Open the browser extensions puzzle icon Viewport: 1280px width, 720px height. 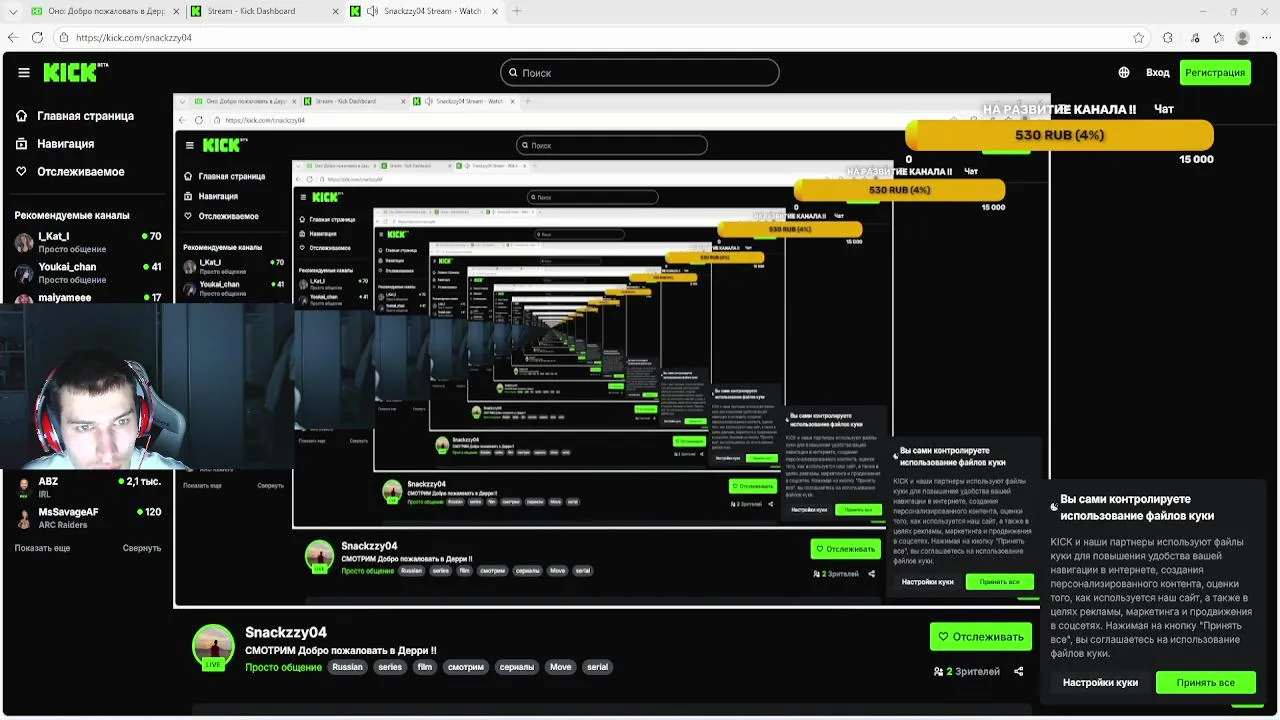pos(1168,38)
